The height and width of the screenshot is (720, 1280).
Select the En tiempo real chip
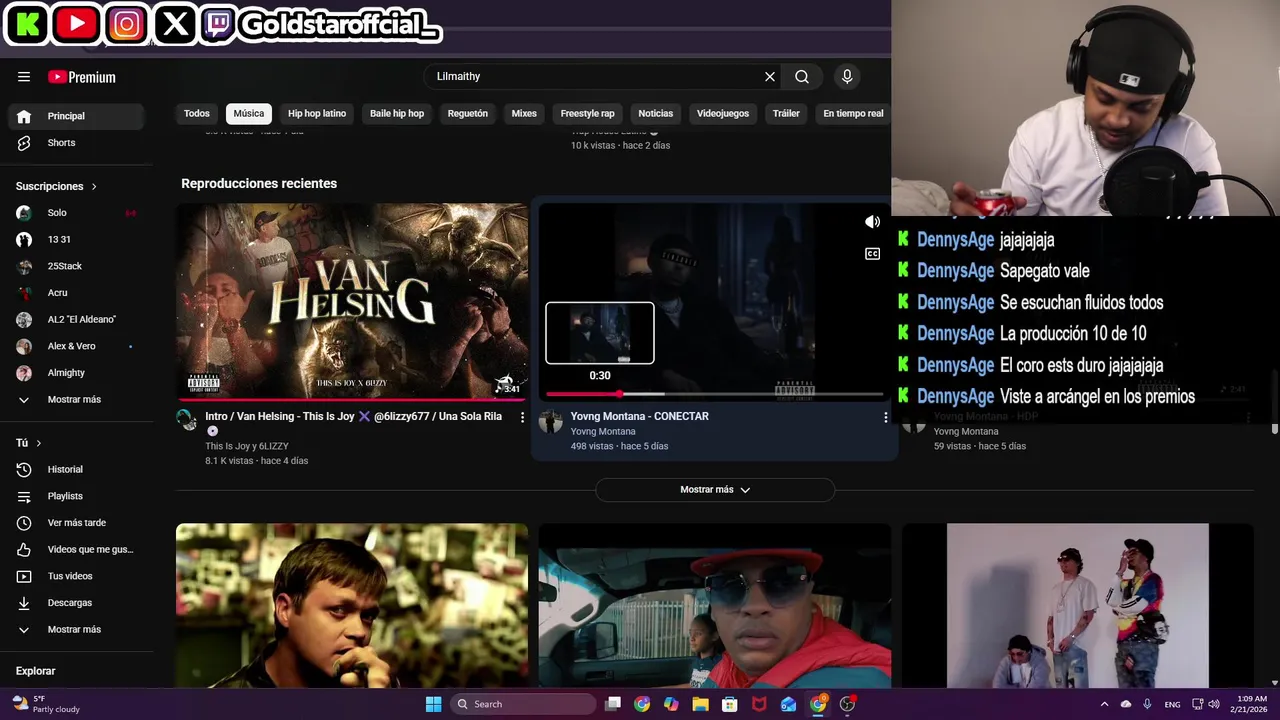[x=853, y=114]
